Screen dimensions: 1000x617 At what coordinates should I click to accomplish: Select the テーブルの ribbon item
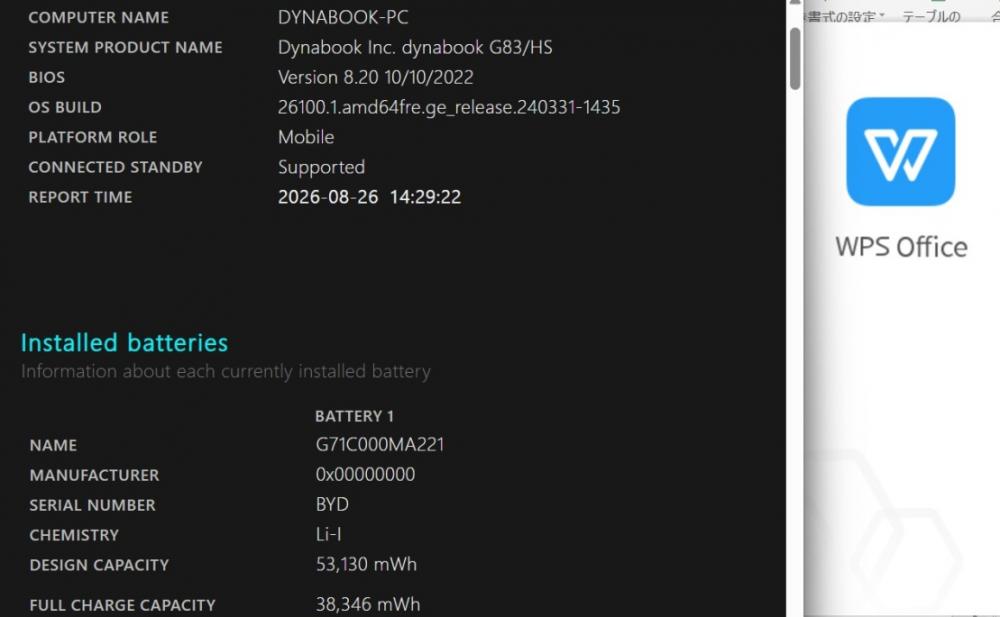coord(931,16)
